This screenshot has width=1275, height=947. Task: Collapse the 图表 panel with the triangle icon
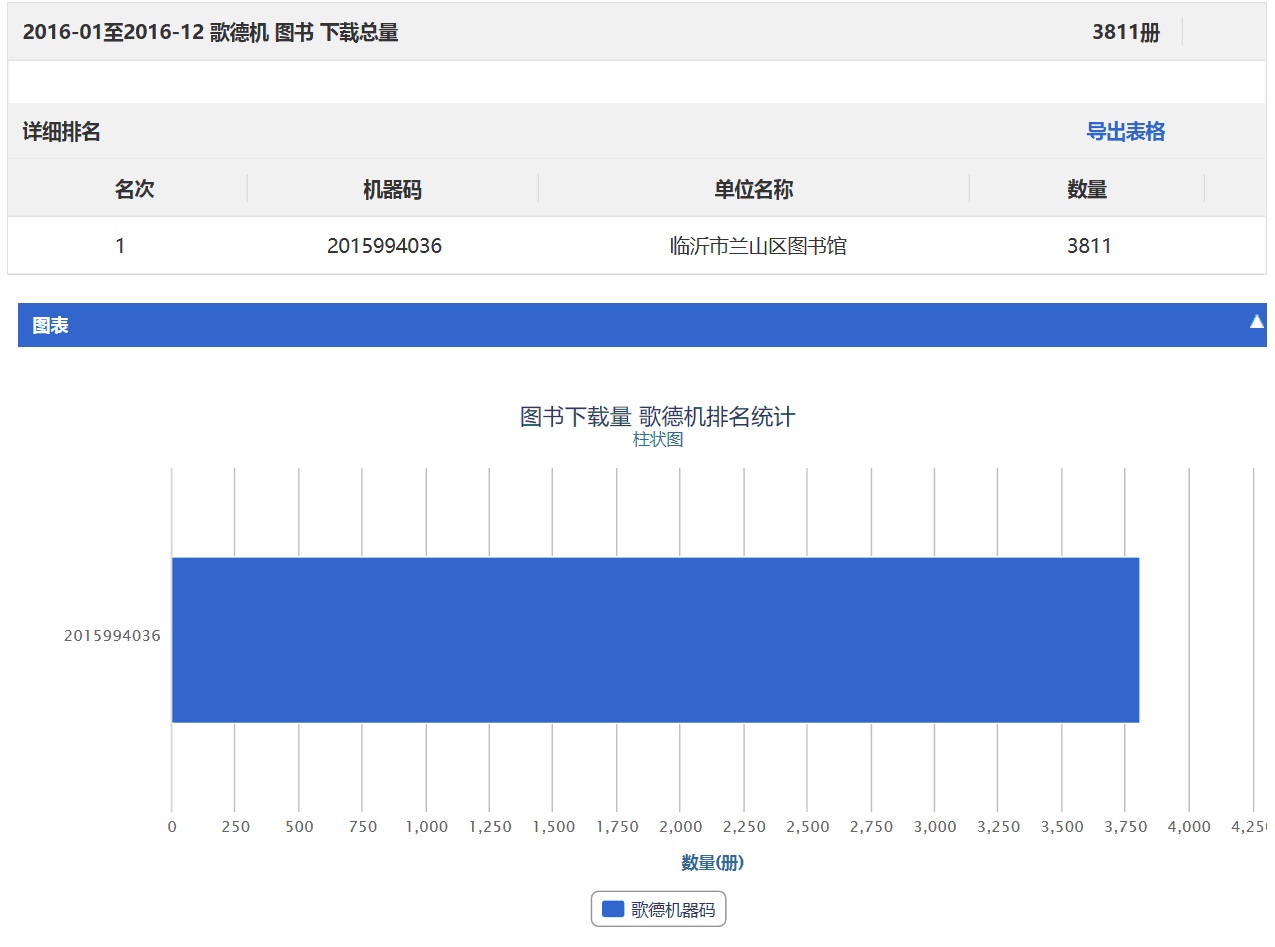pos(1256,322)
